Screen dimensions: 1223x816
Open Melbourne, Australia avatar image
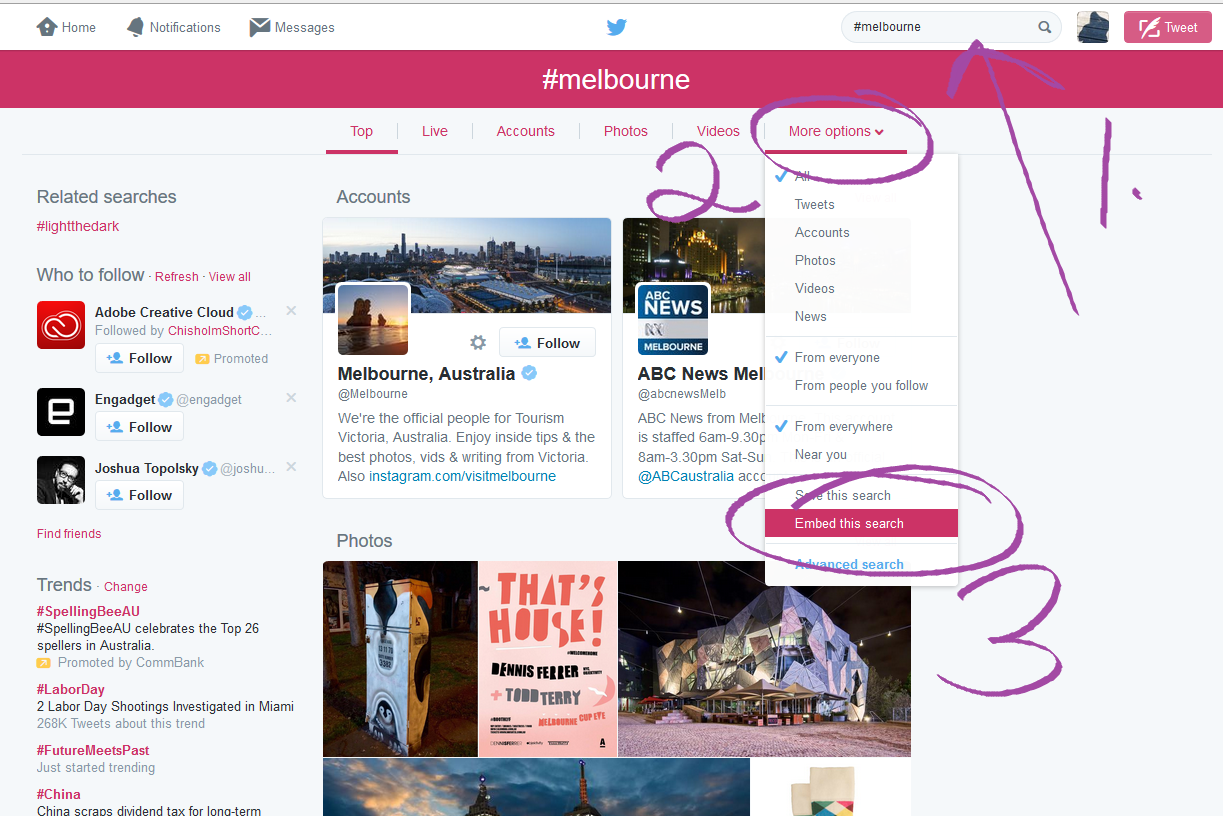click(x=373, y=319)
